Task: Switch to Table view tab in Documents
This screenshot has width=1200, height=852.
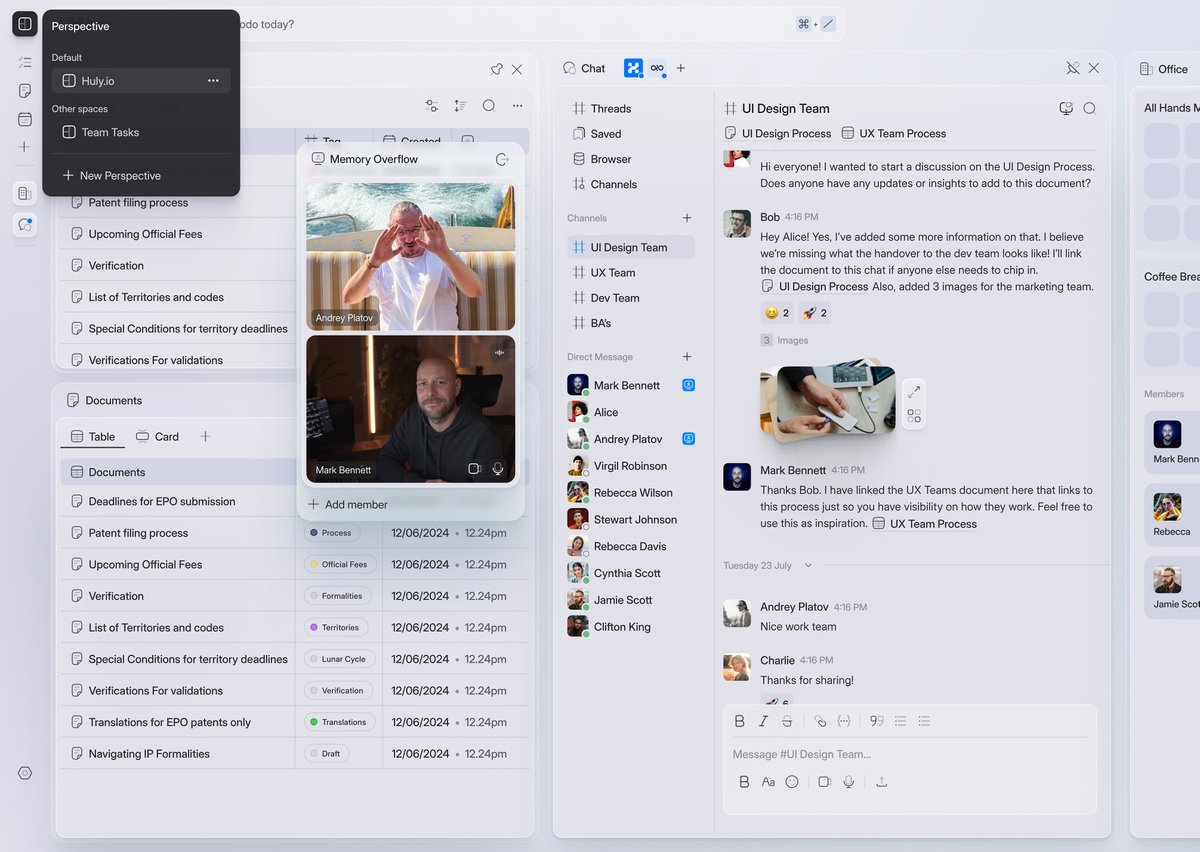Action: click(91, 437)
